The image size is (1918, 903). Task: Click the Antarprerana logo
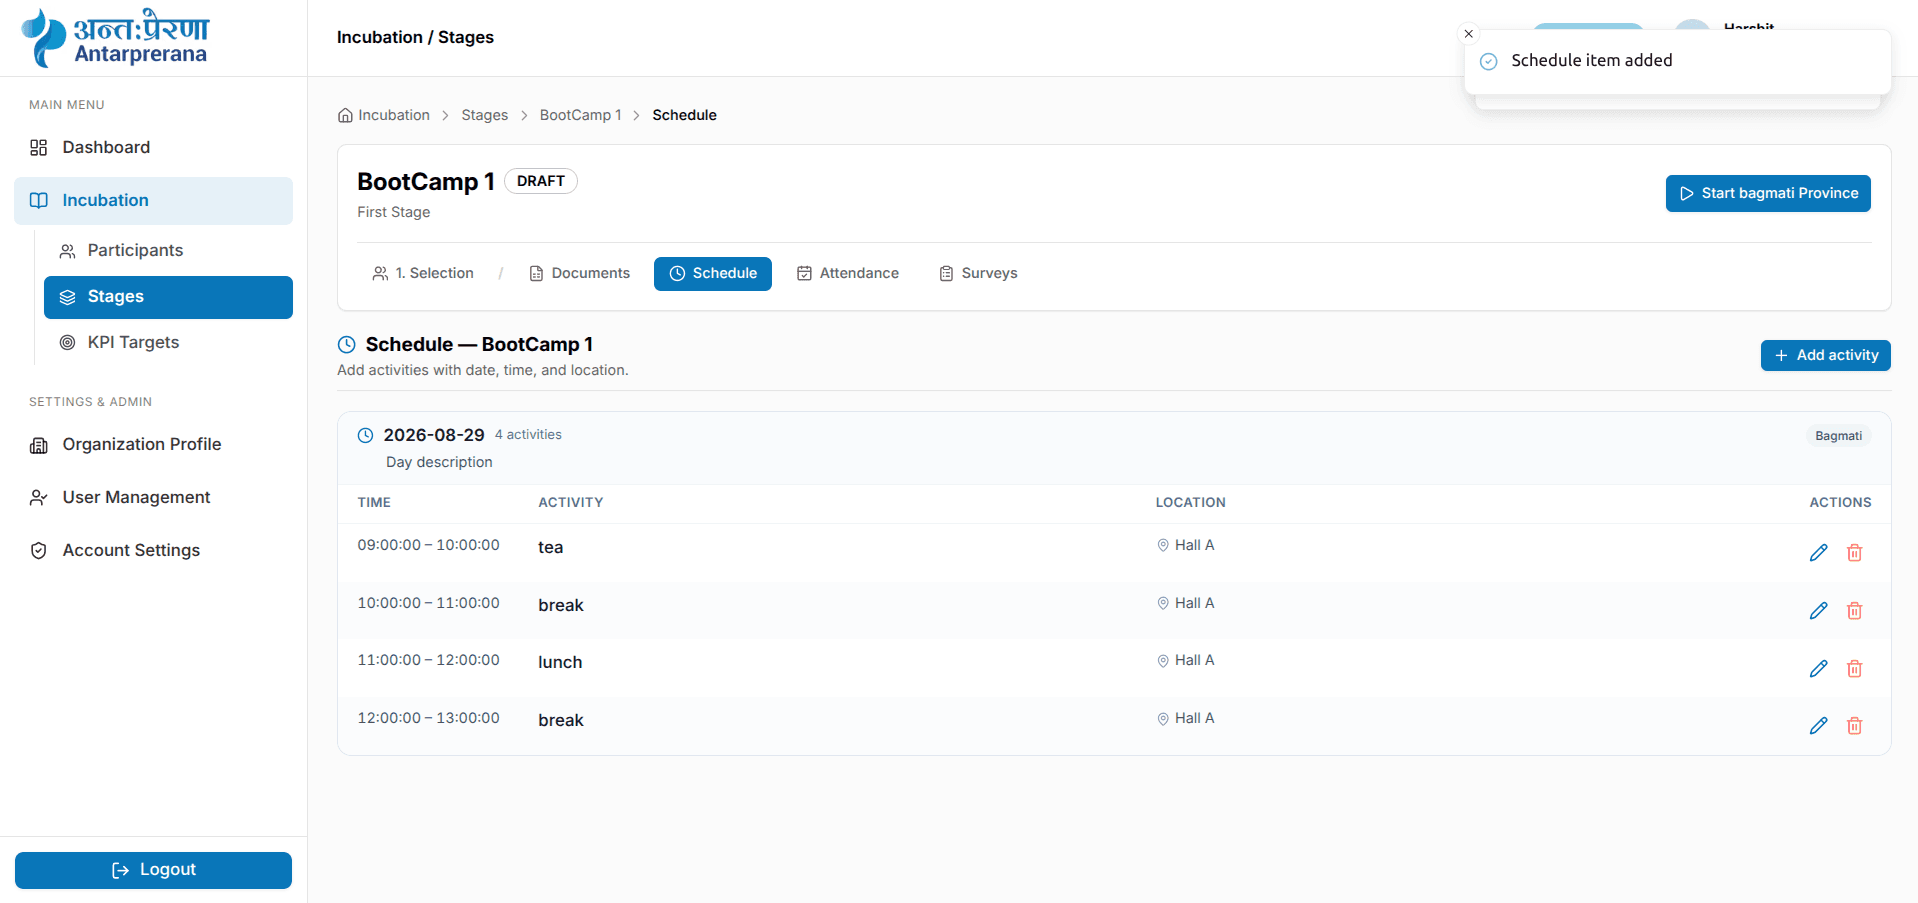(115, 38)
